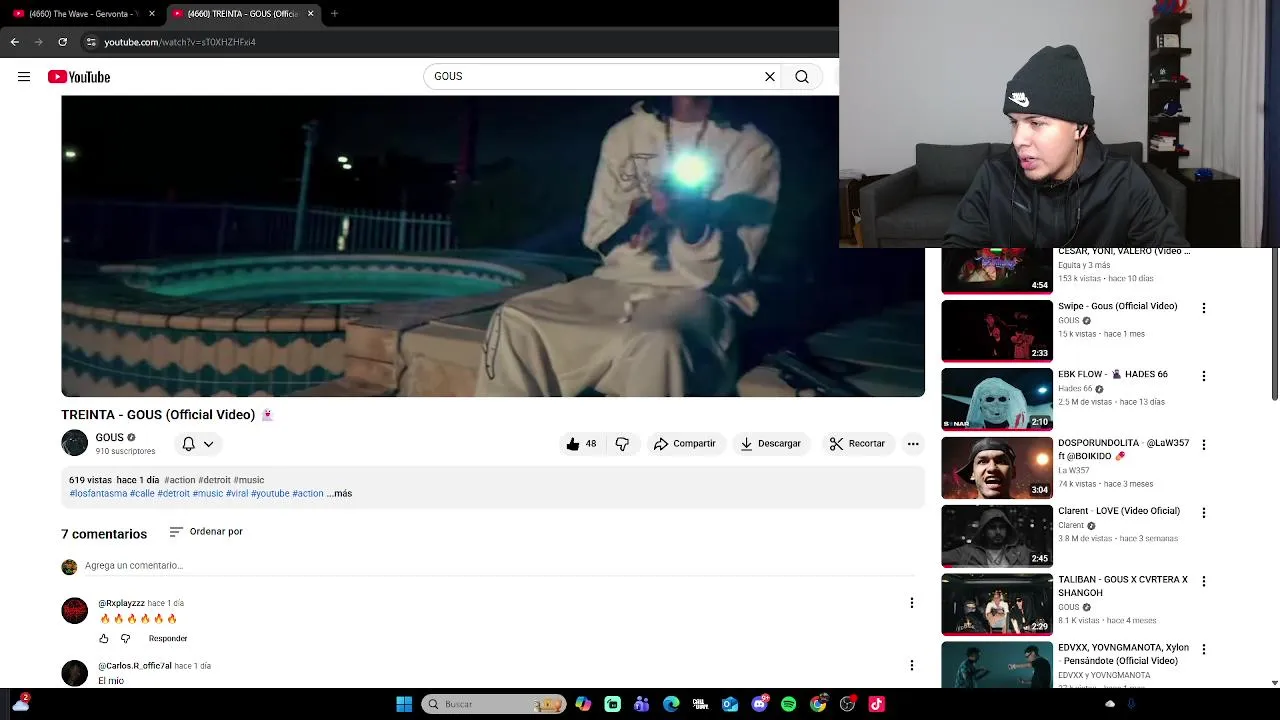This screenshot has width=1280, height=720.
Task: Clear the GOUS search text
Action: 770,77
